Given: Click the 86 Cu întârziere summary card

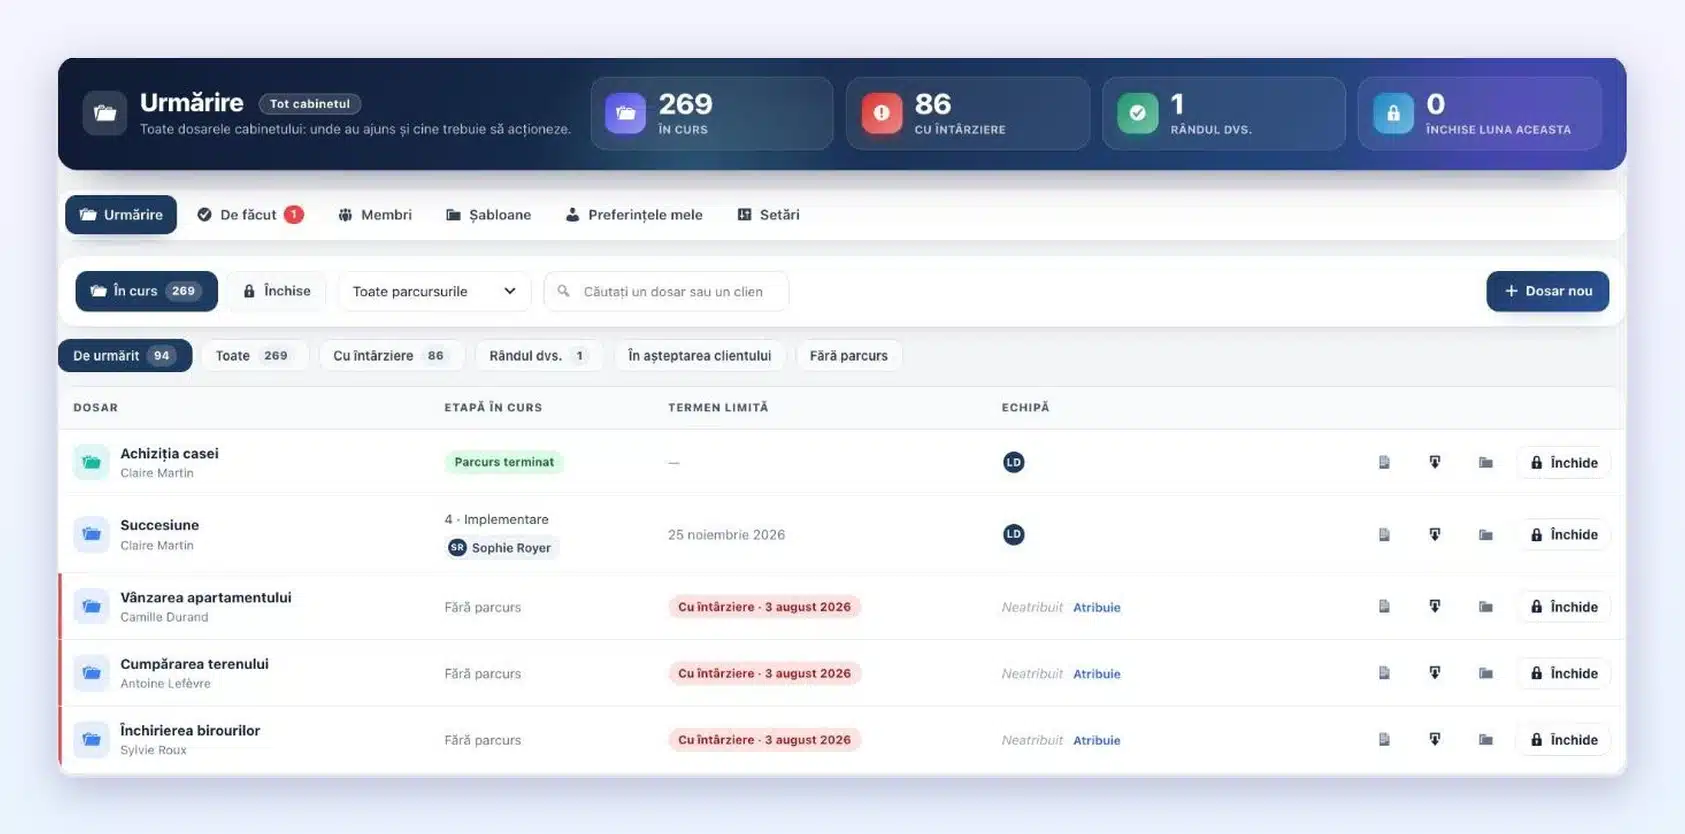Looking at the screenshot, I should [x=967, y=114].
